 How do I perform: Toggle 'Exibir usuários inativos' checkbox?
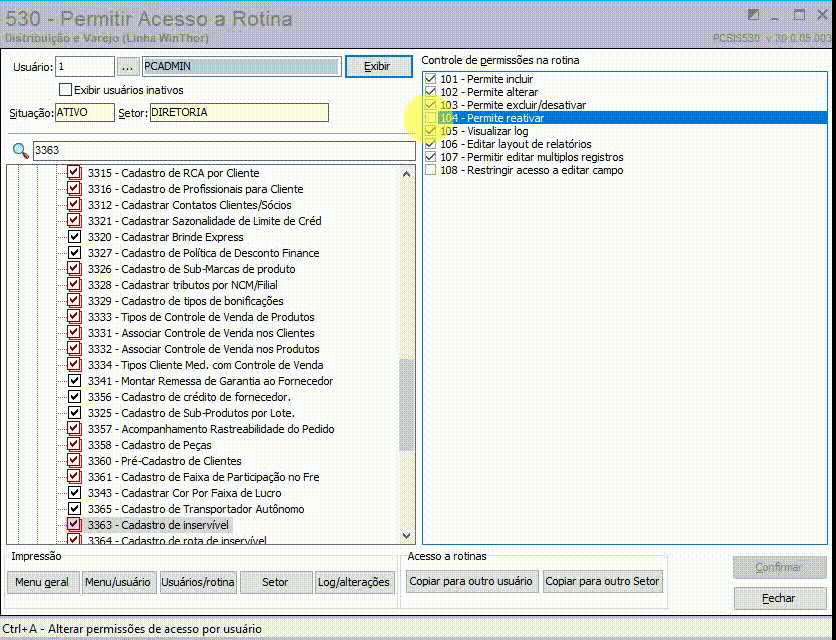[x=66, y=90]
